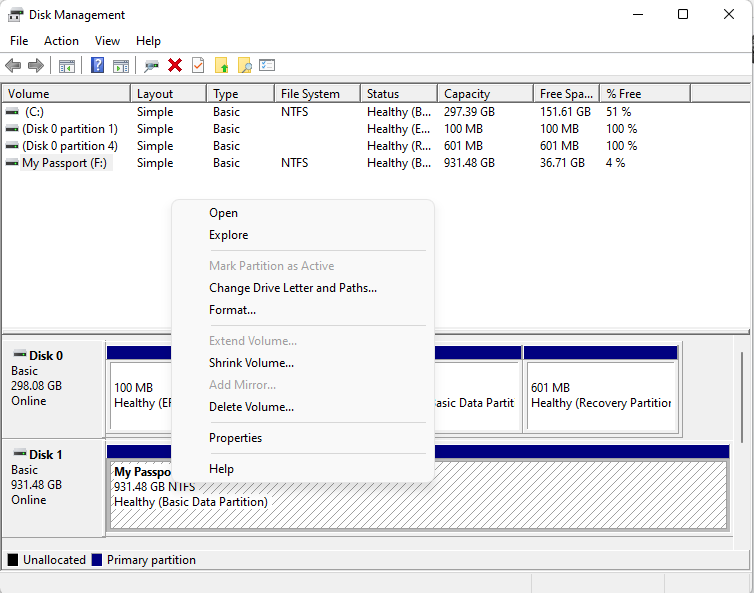Click the 4 % free cell
754x593 pixels.
(x=615, y=163)
